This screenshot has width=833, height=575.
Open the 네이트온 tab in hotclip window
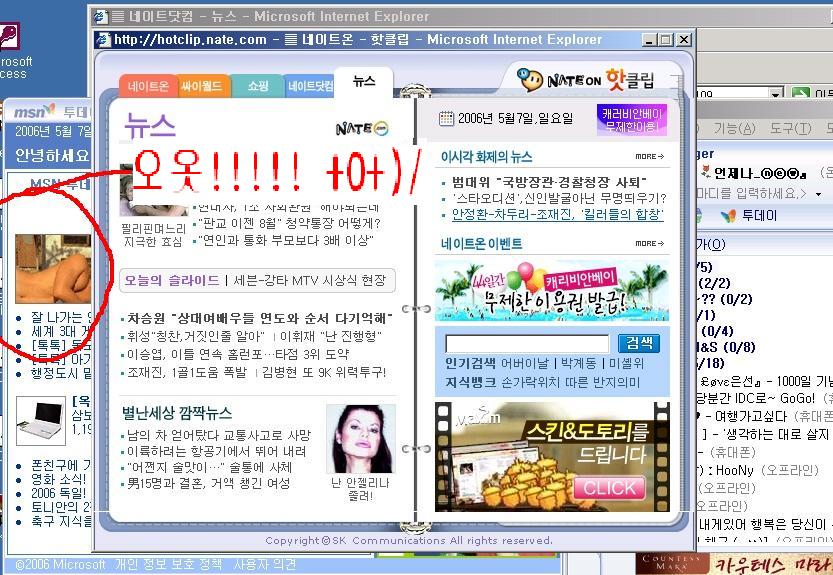pos(148,86)
